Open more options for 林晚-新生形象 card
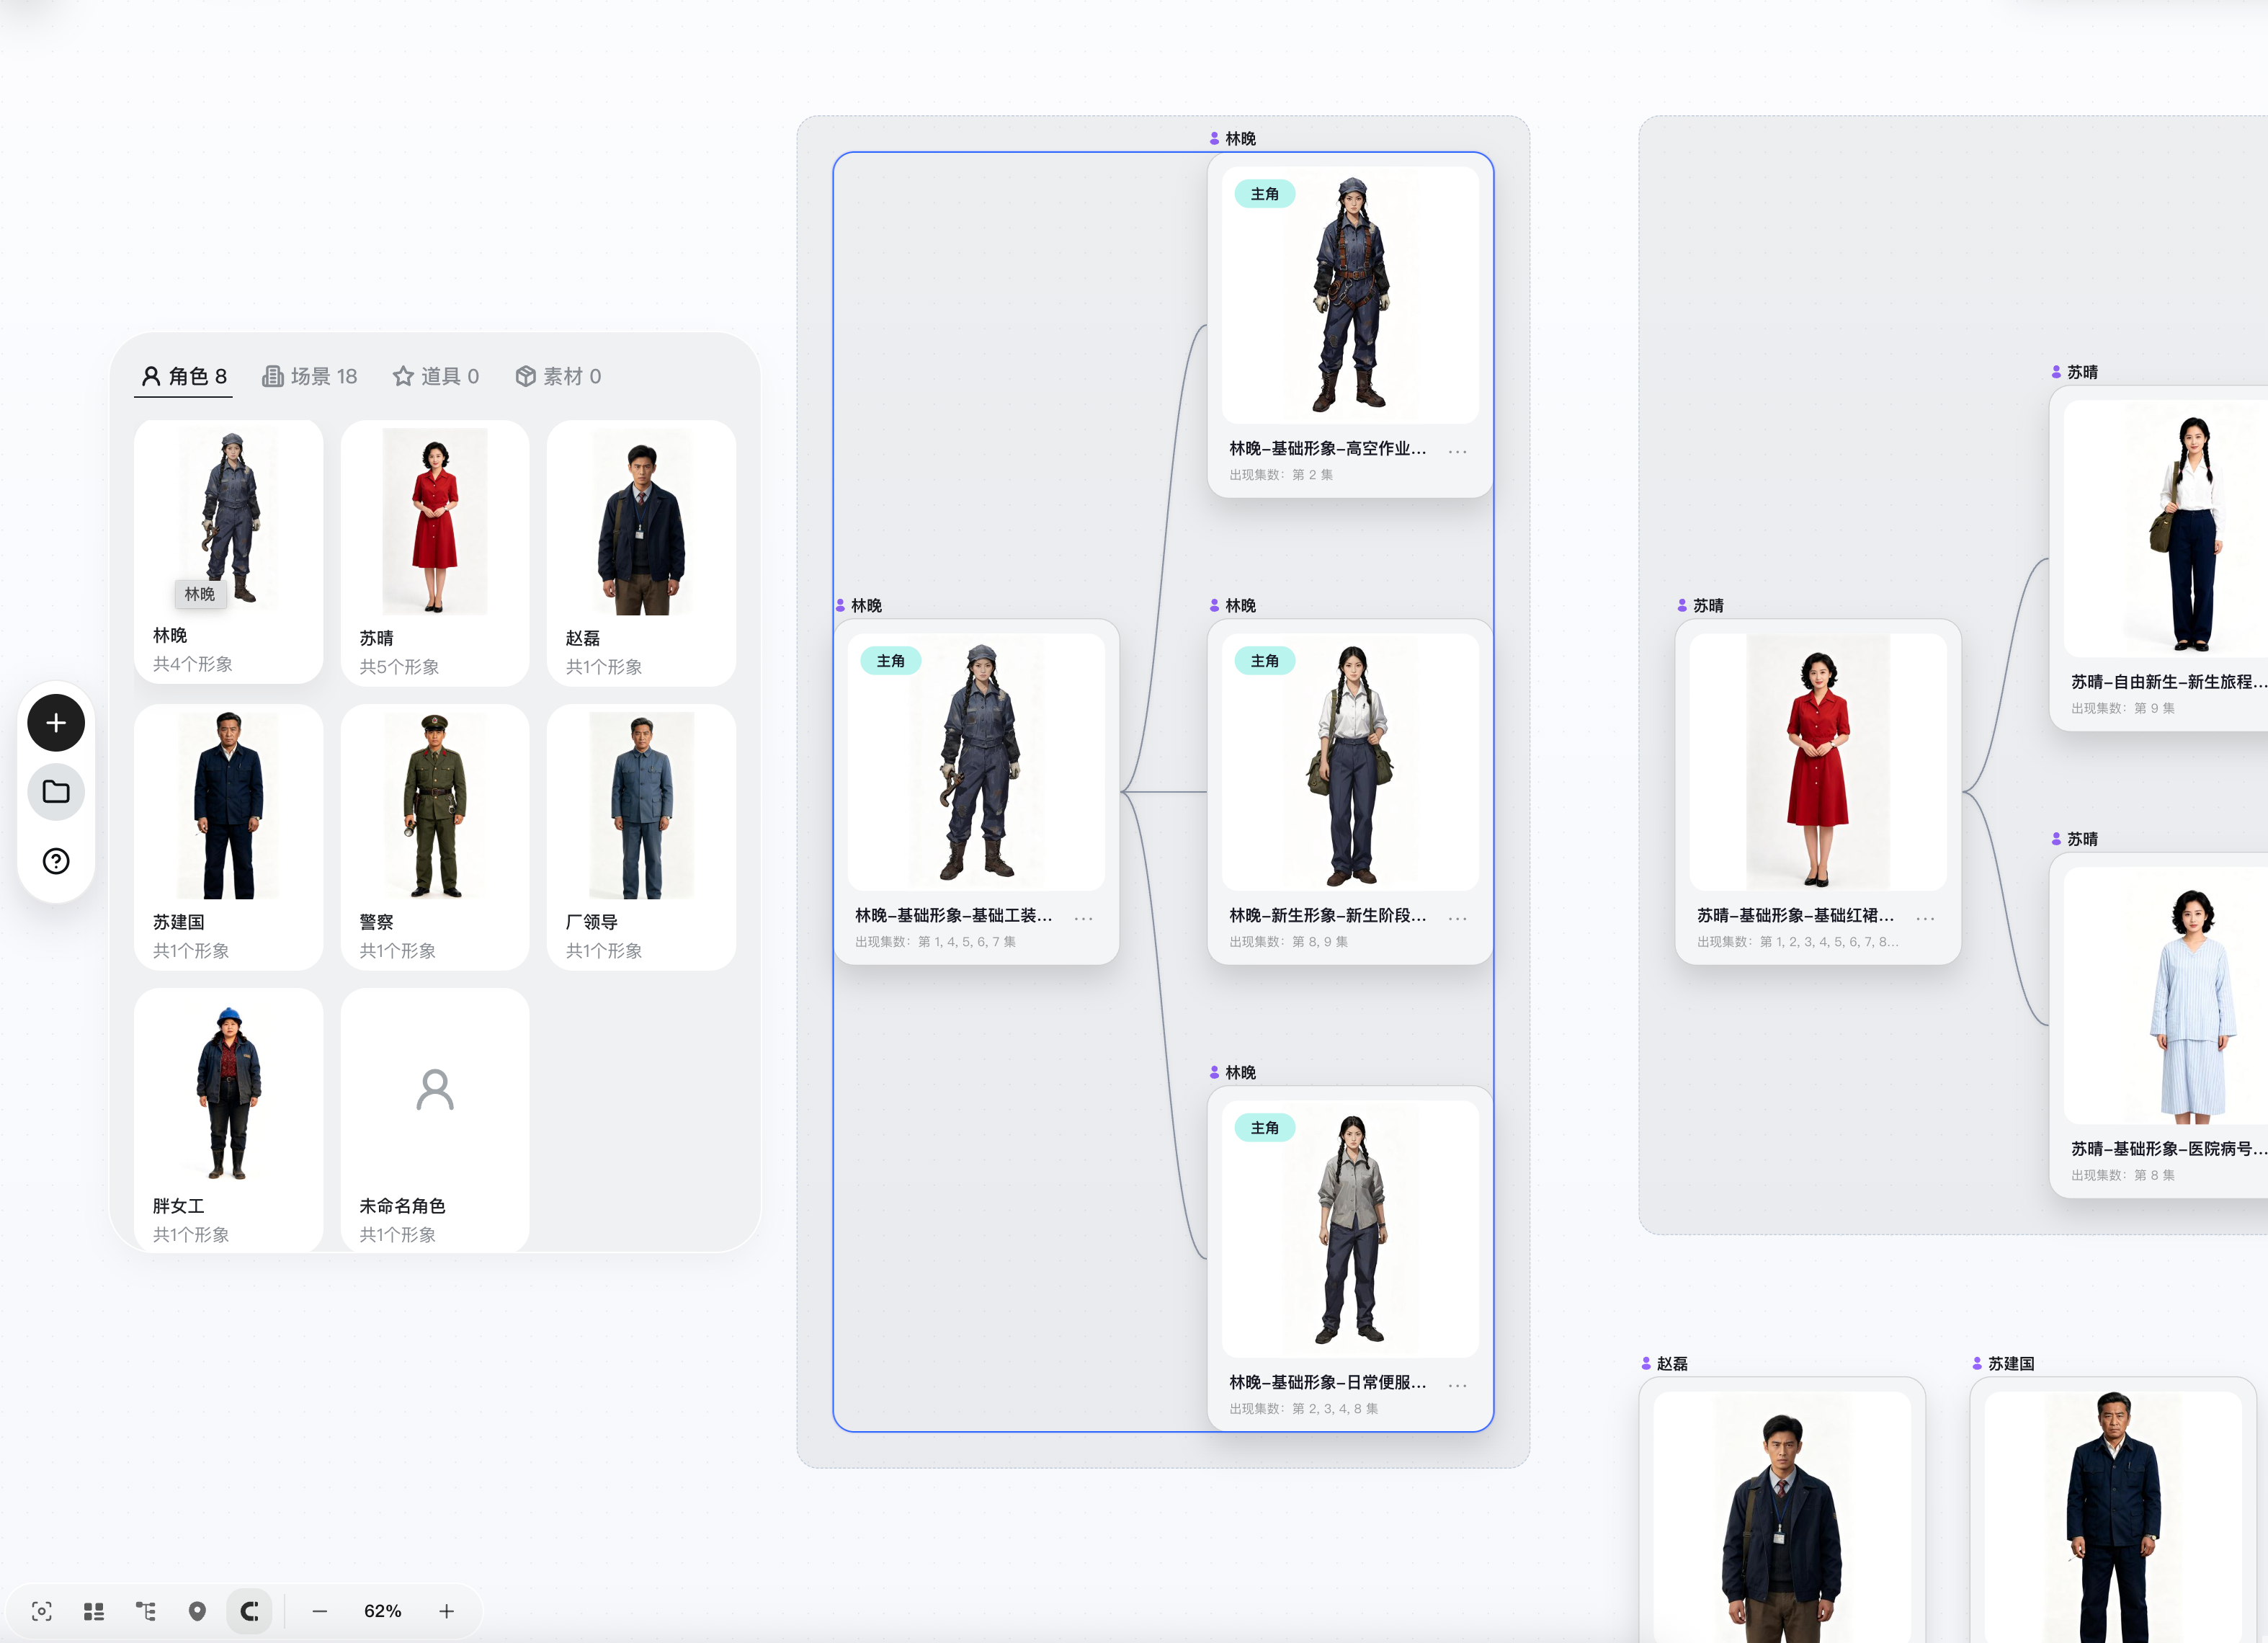Image resolution: width=2268 pixels, height=1643 pixels. coord(1458,918)
